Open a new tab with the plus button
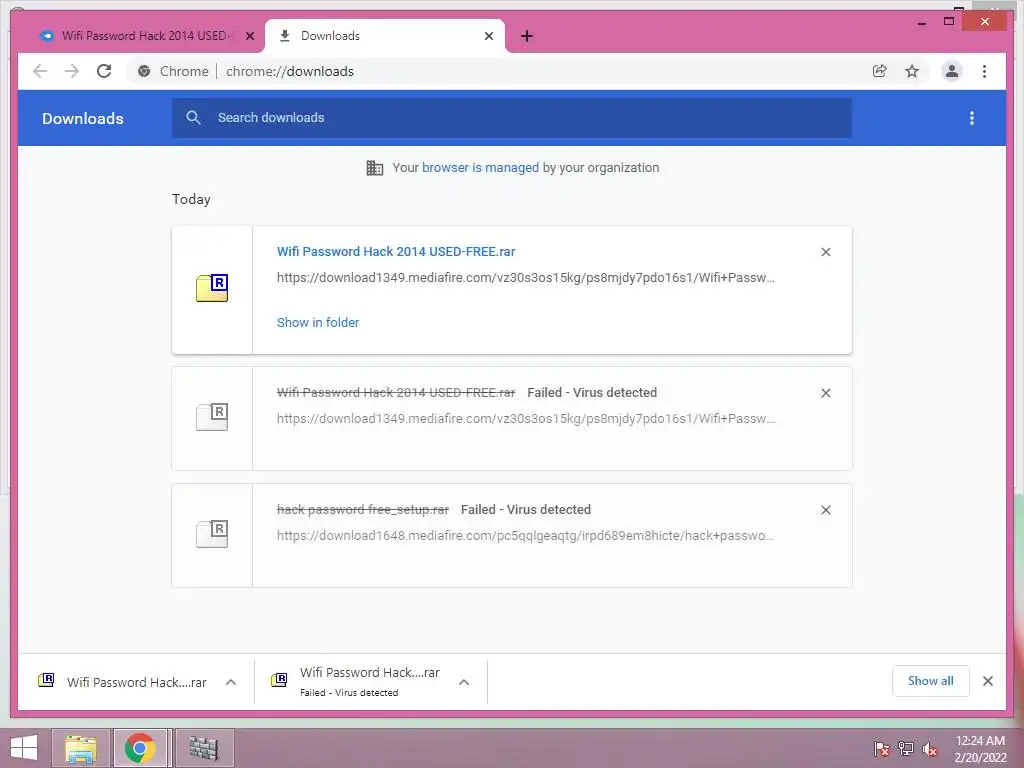Viewport: 1024px width, 768px height. tap(527, 36)
